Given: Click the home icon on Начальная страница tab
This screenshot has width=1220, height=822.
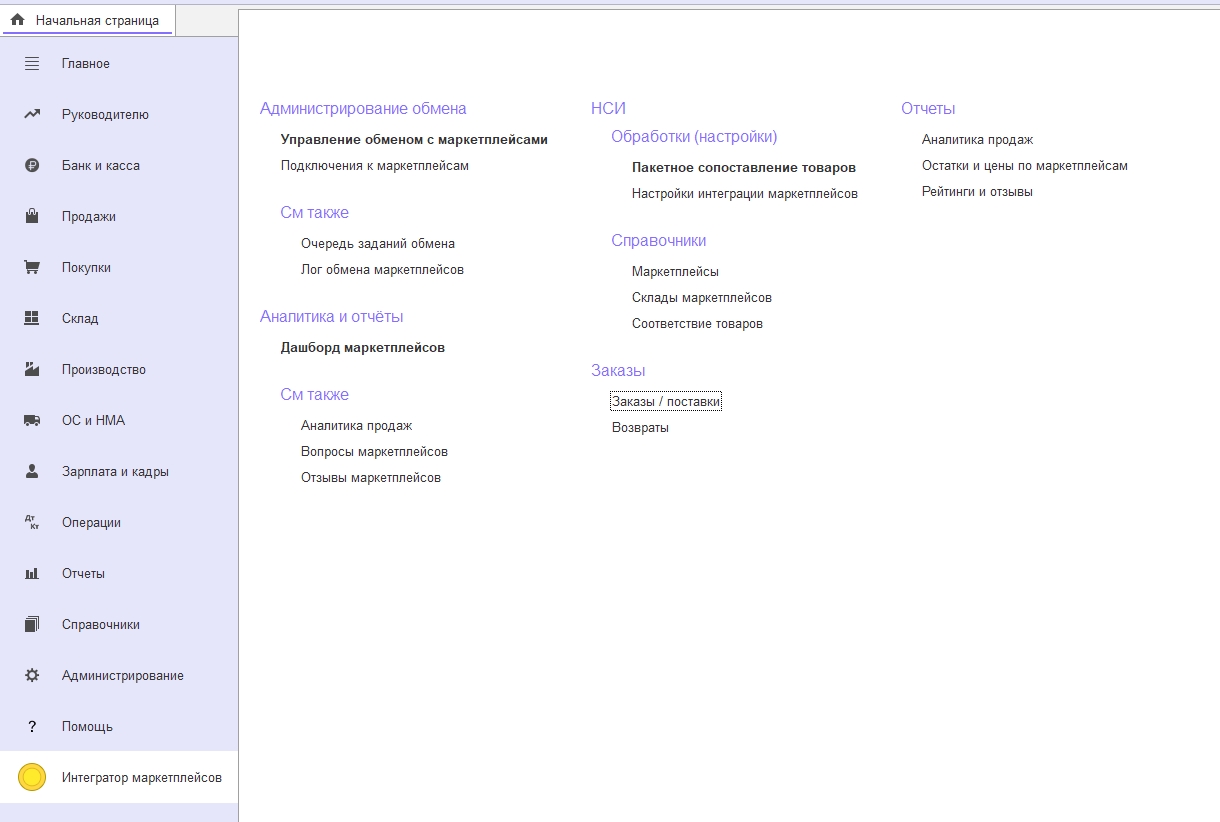Looking at the screenshot, I should pyautogui.click(x=17, y=20).
